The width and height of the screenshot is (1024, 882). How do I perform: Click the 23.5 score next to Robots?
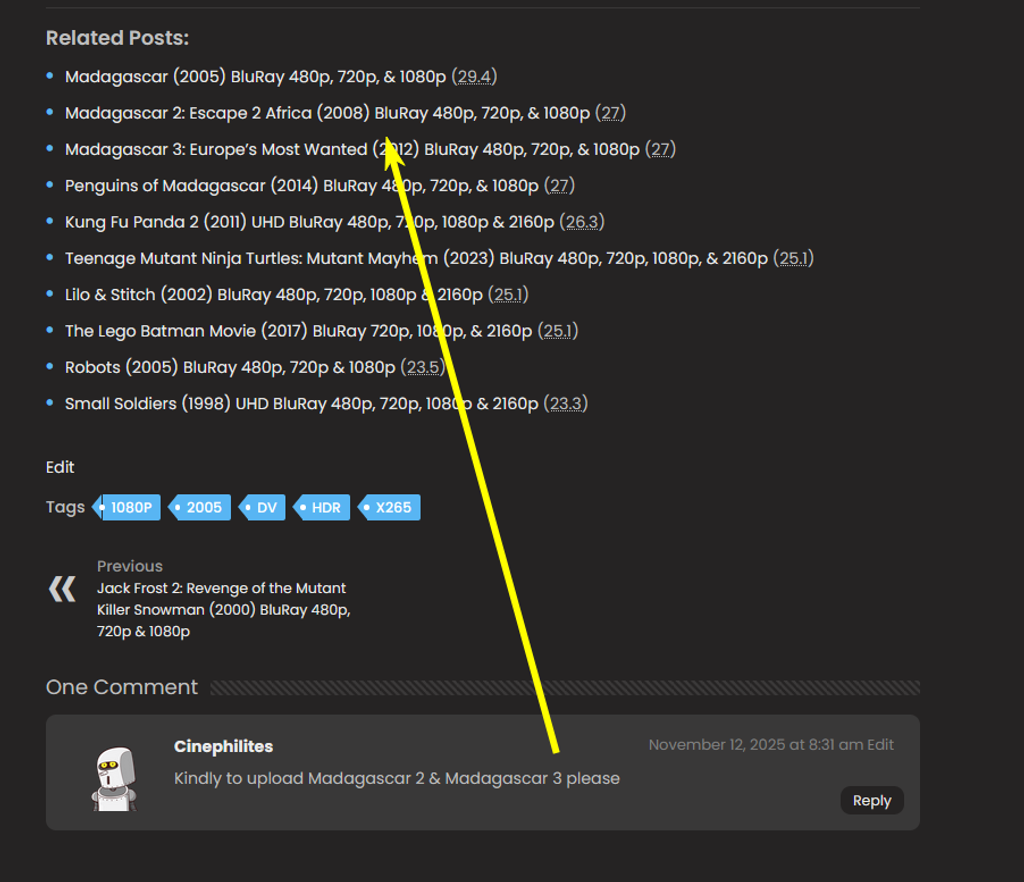click(423, 368)
